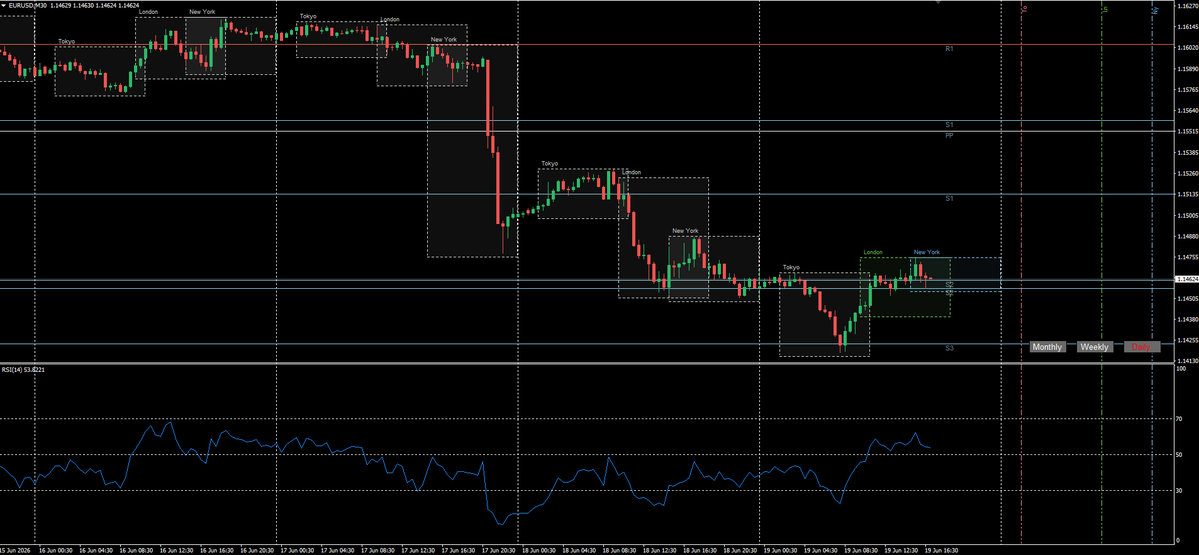
Task: Click the EURUSD,M30 symbol title
Action: pos(28,5)
